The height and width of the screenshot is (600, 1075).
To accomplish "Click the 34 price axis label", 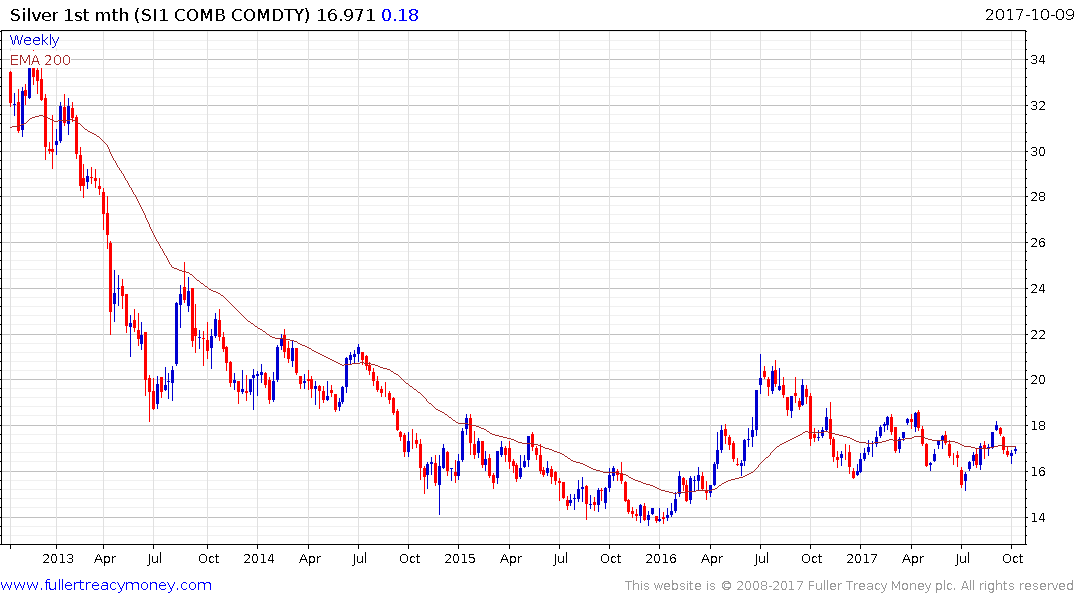I will pos(1037,60).
